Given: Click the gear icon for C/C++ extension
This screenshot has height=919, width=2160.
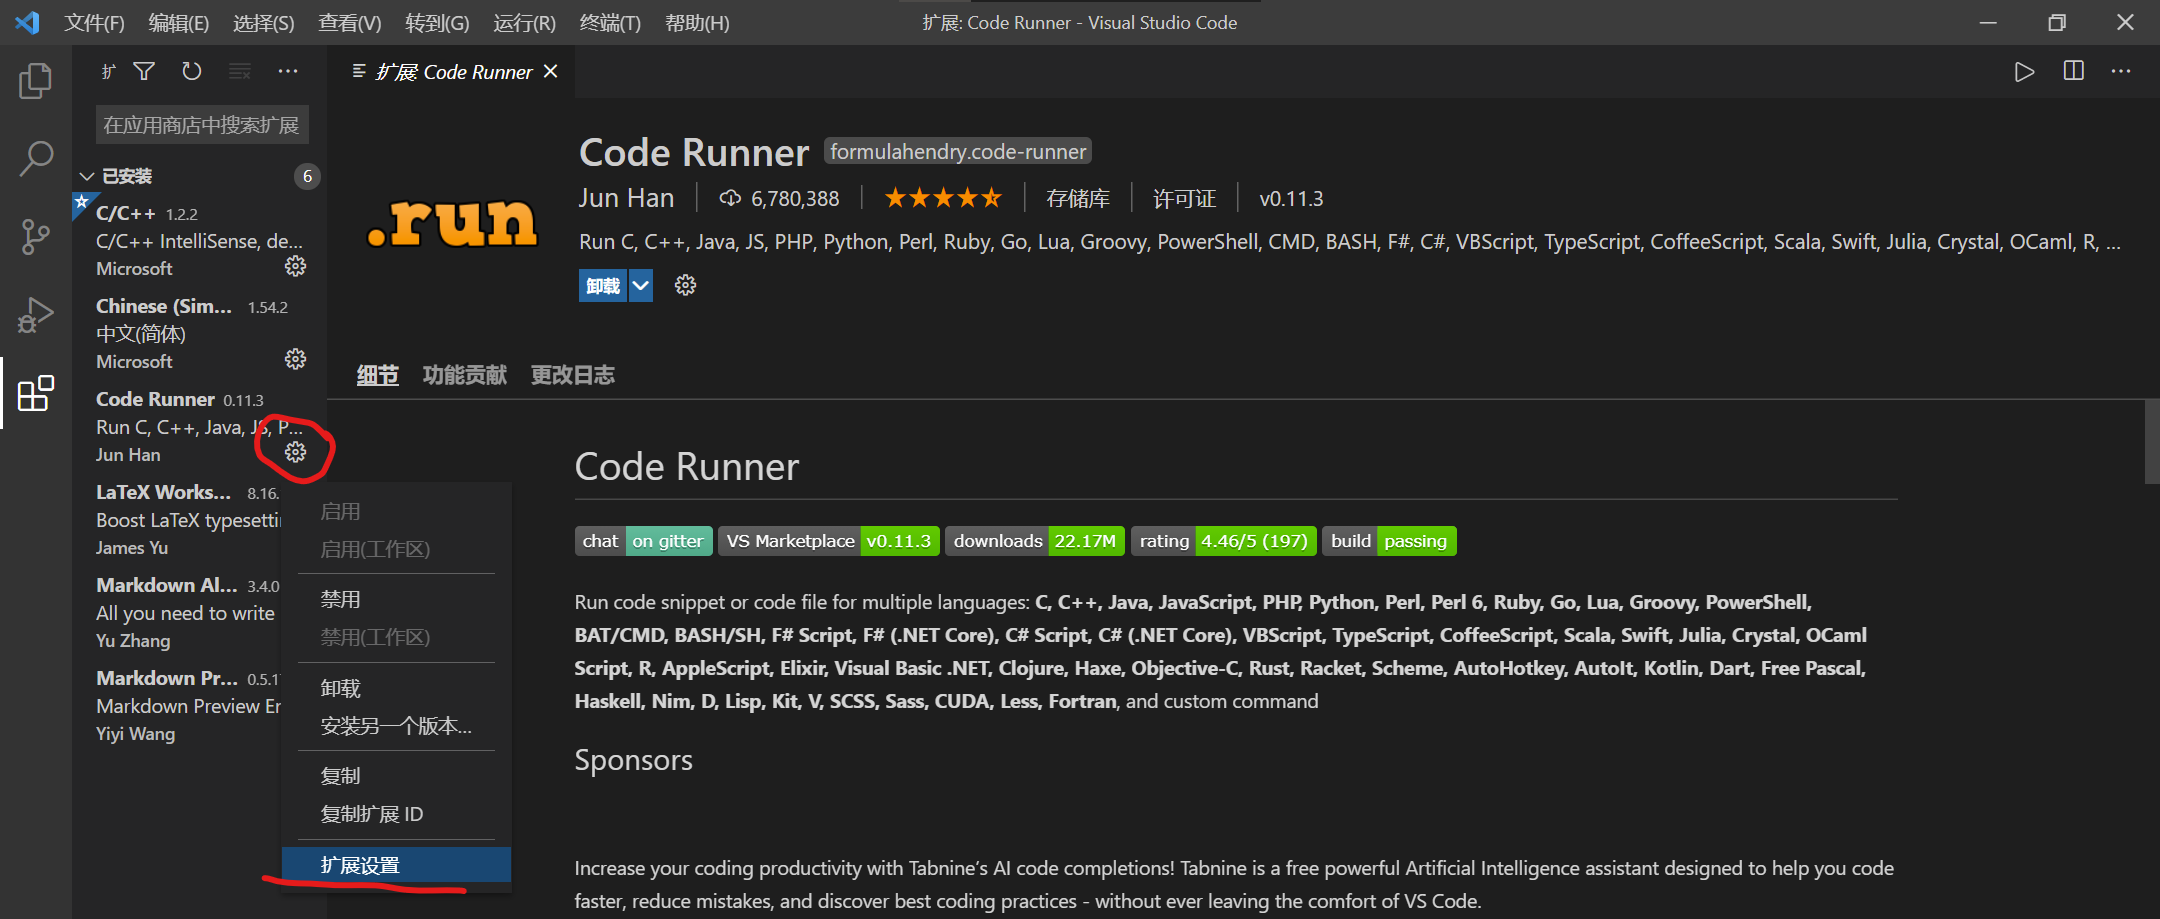Looking at the screenshot, I should pyautogui.click(x=295, y=266).
